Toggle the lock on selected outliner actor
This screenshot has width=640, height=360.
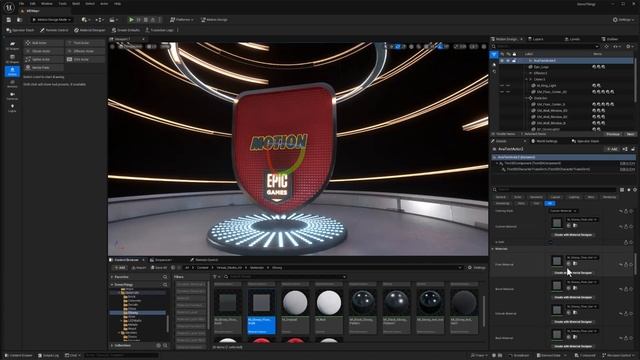(x=513, y=61)
